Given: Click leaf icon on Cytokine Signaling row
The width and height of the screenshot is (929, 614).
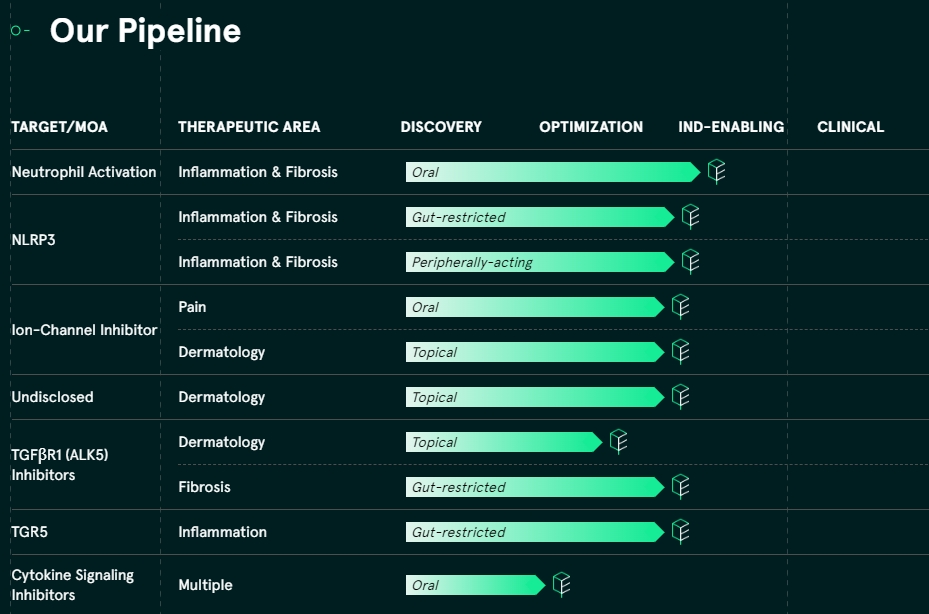Looking at the screenshot, I should pos(562,585).
